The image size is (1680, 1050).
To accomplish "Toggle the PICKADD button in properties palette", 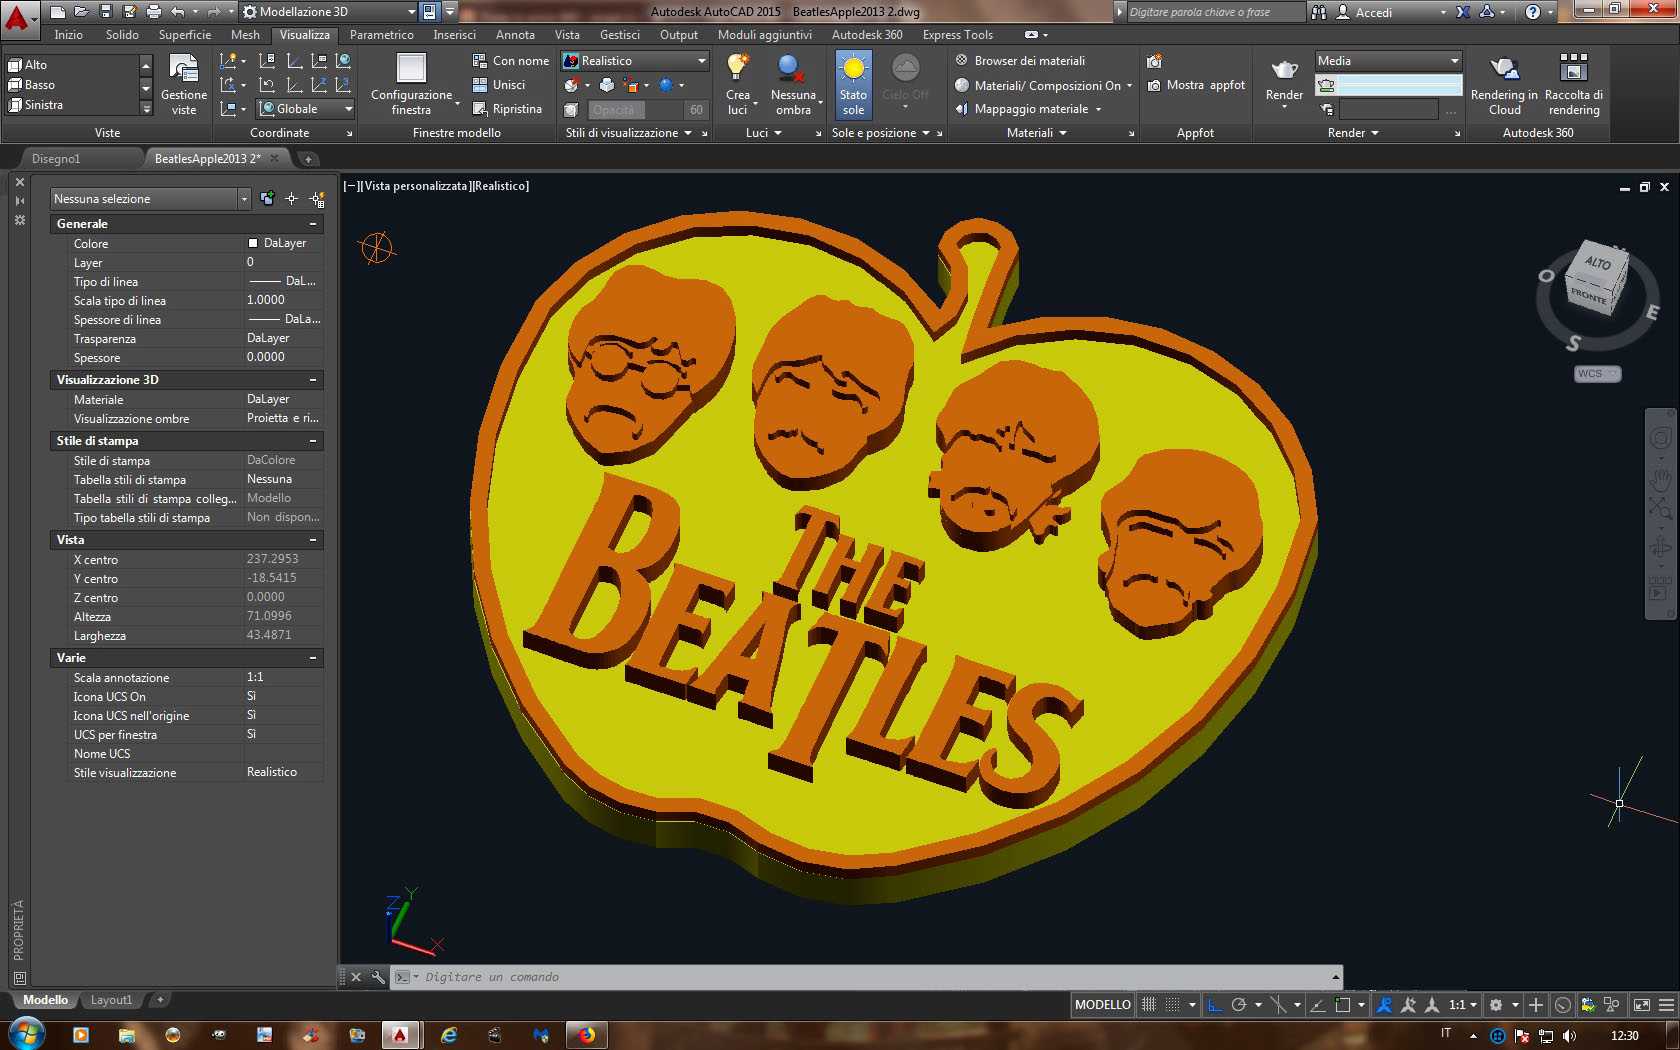I will (x=267, y=199).
